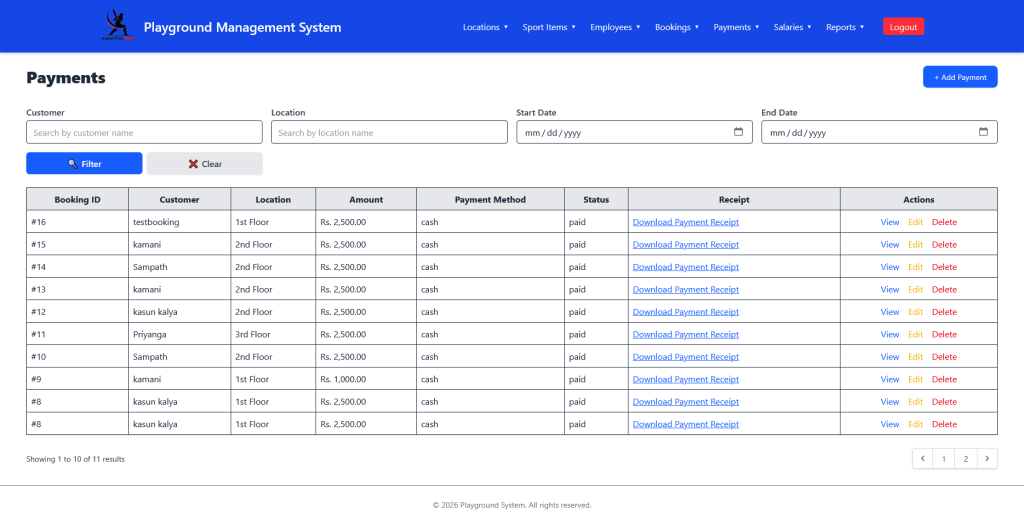
Task: View payment details for booking #11
Action: pyautogui.click(x=889, y=334)
